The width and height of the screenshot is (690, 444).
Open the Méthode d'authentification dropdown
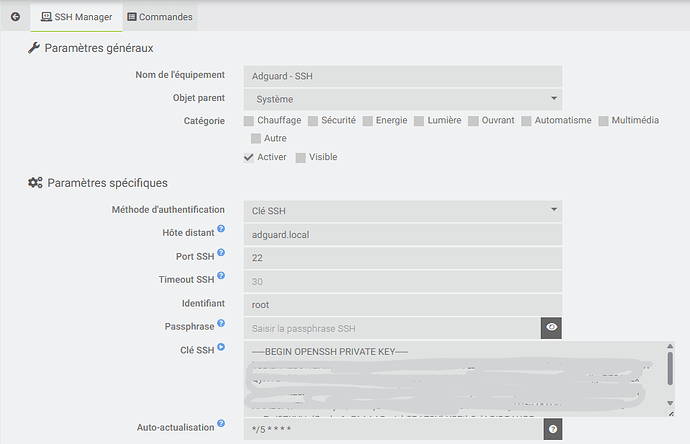coord(403,211)
